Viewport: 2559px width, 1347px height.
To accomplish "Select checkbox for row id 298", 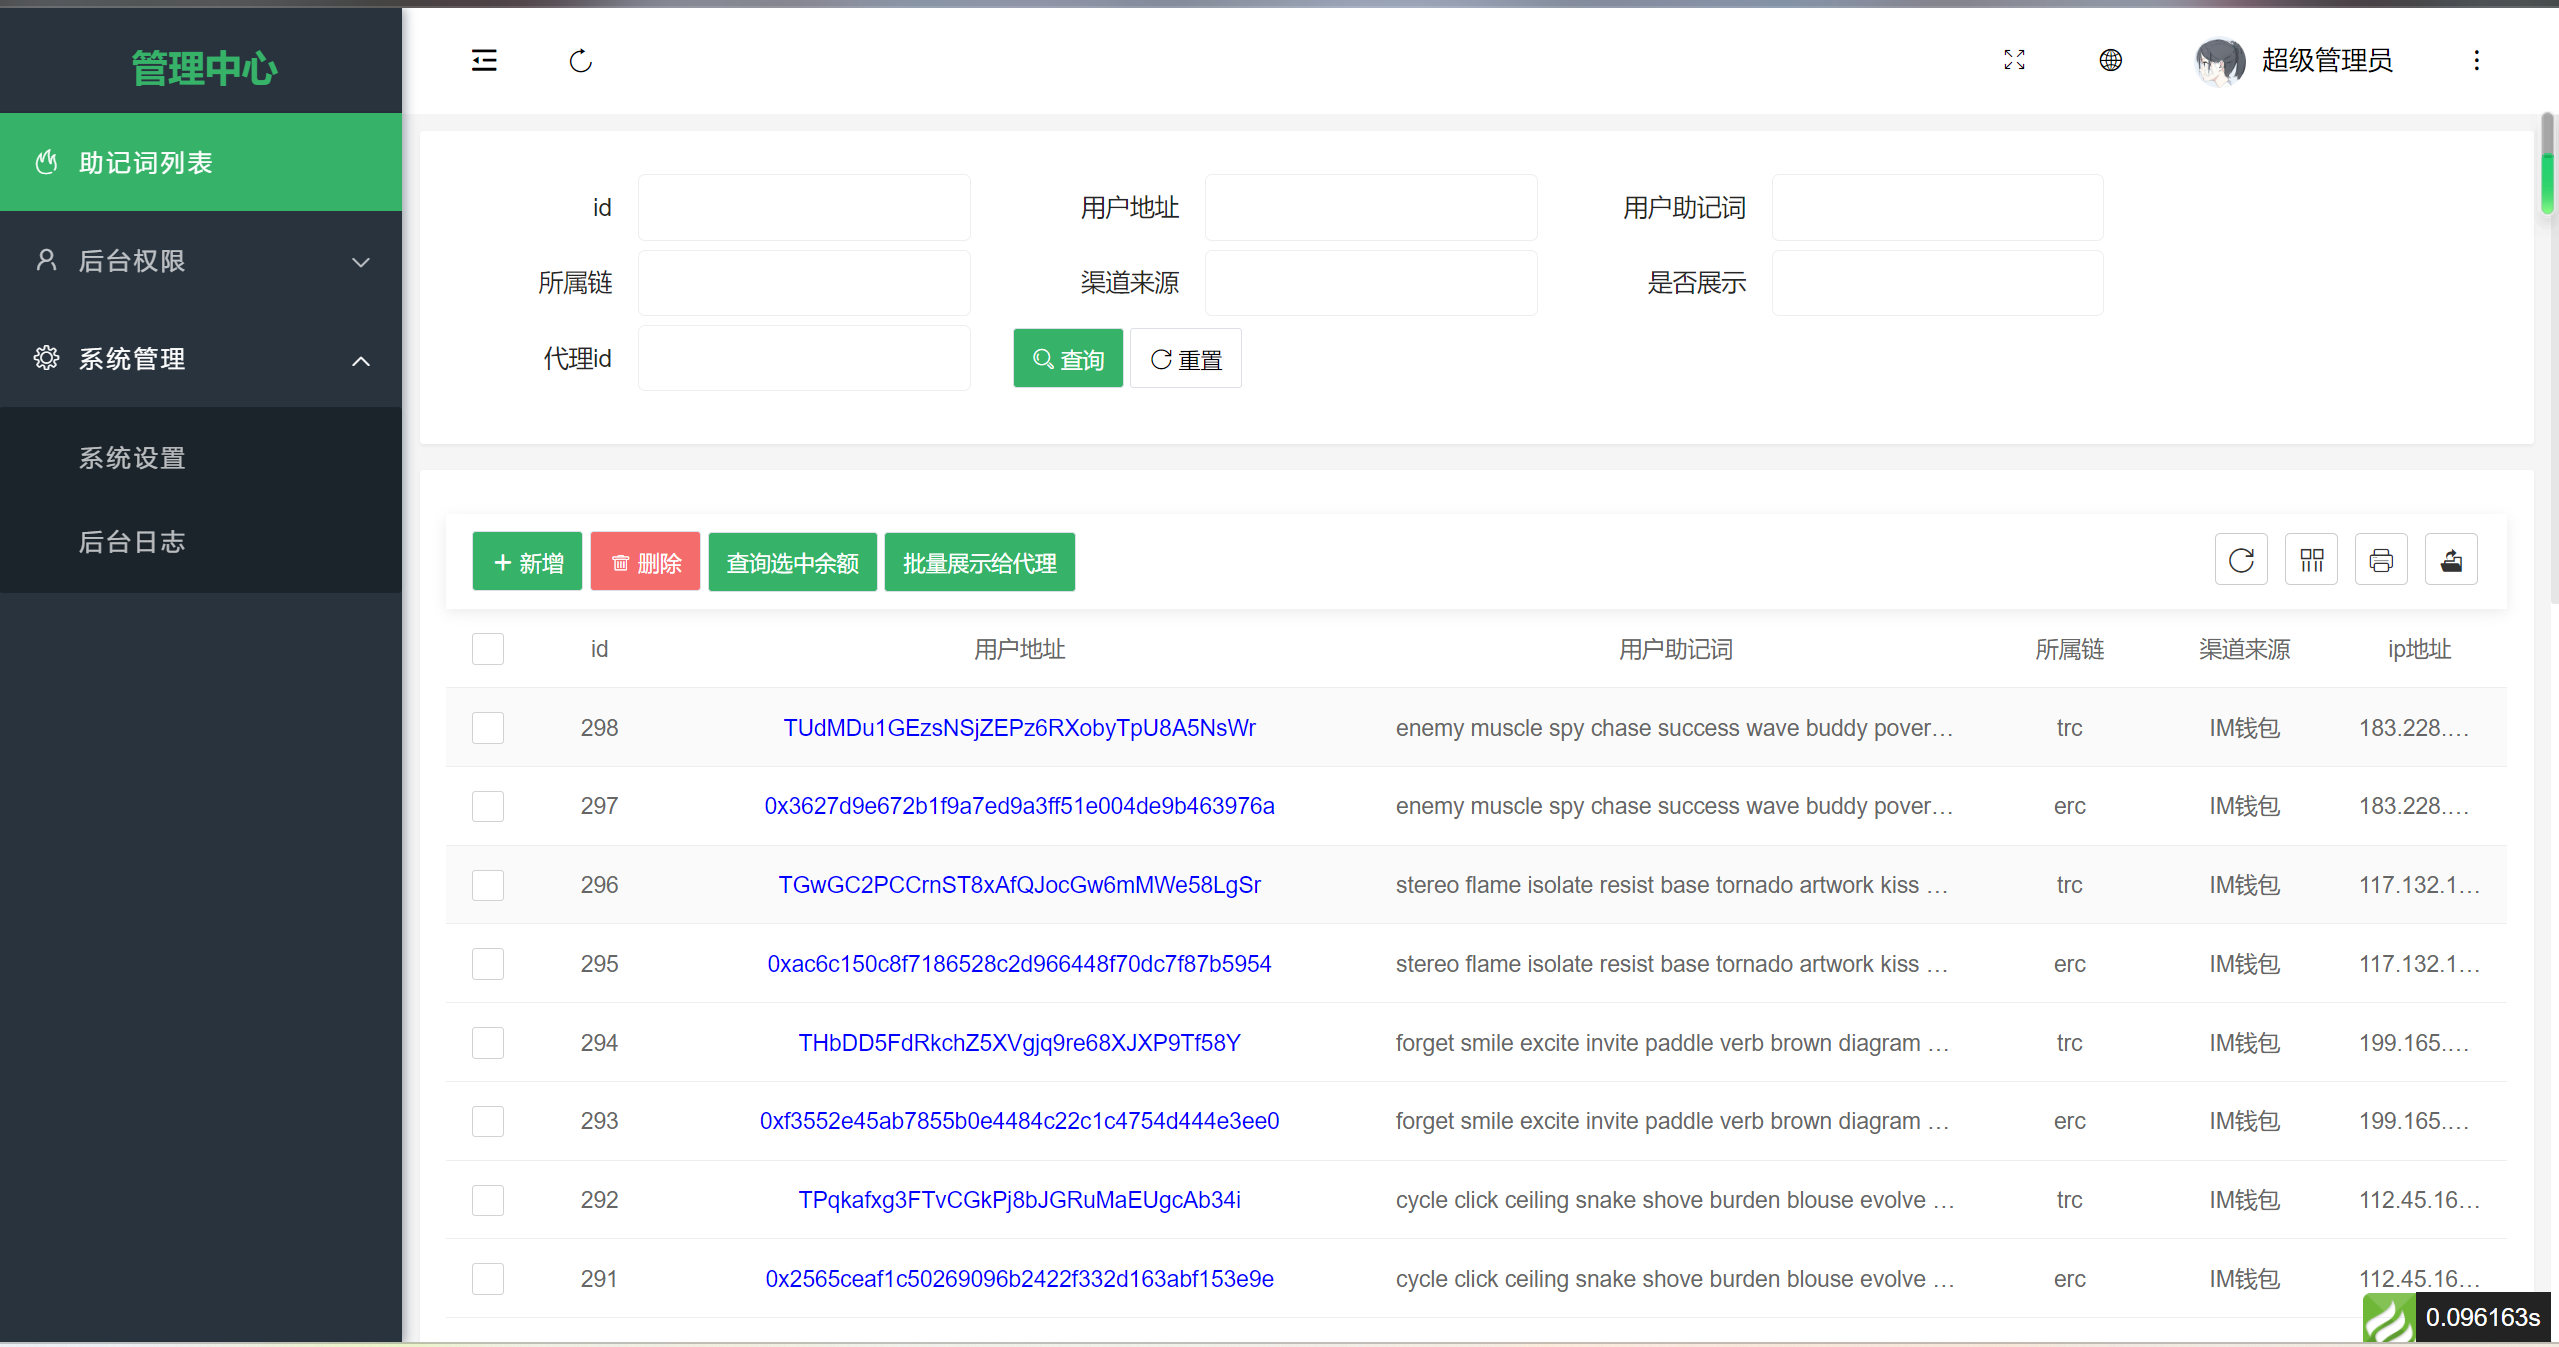I will (x=487, y=728).
